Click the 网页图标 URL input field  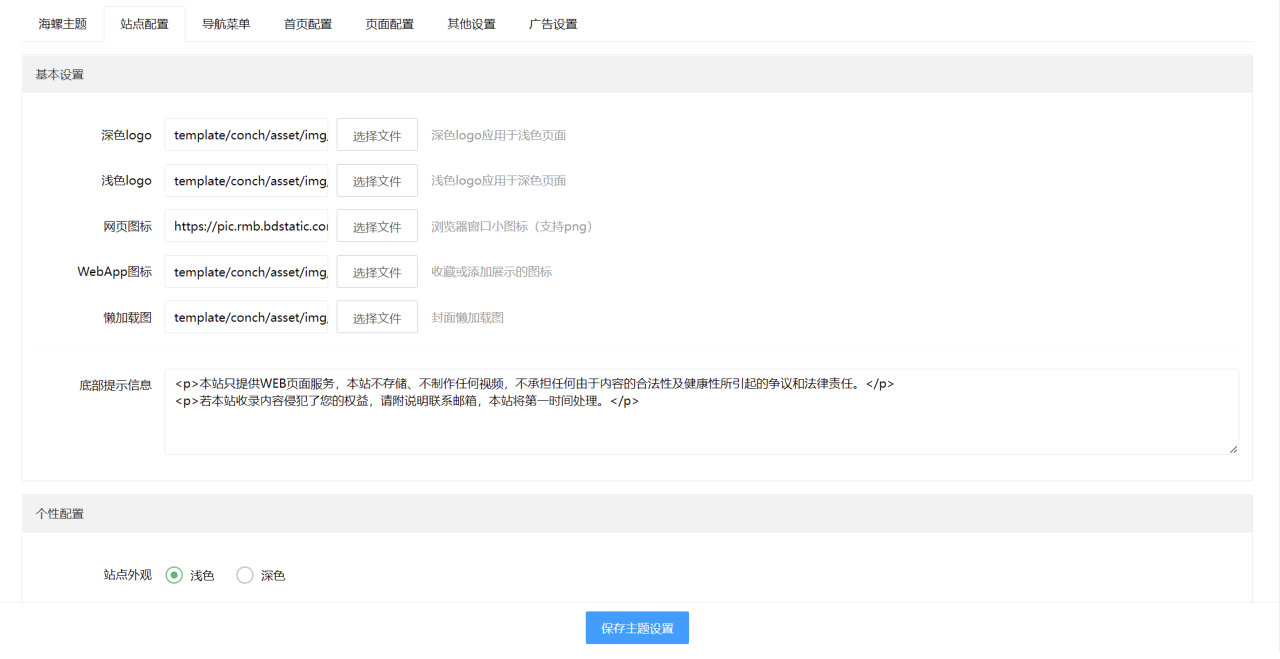pos(246,225)
